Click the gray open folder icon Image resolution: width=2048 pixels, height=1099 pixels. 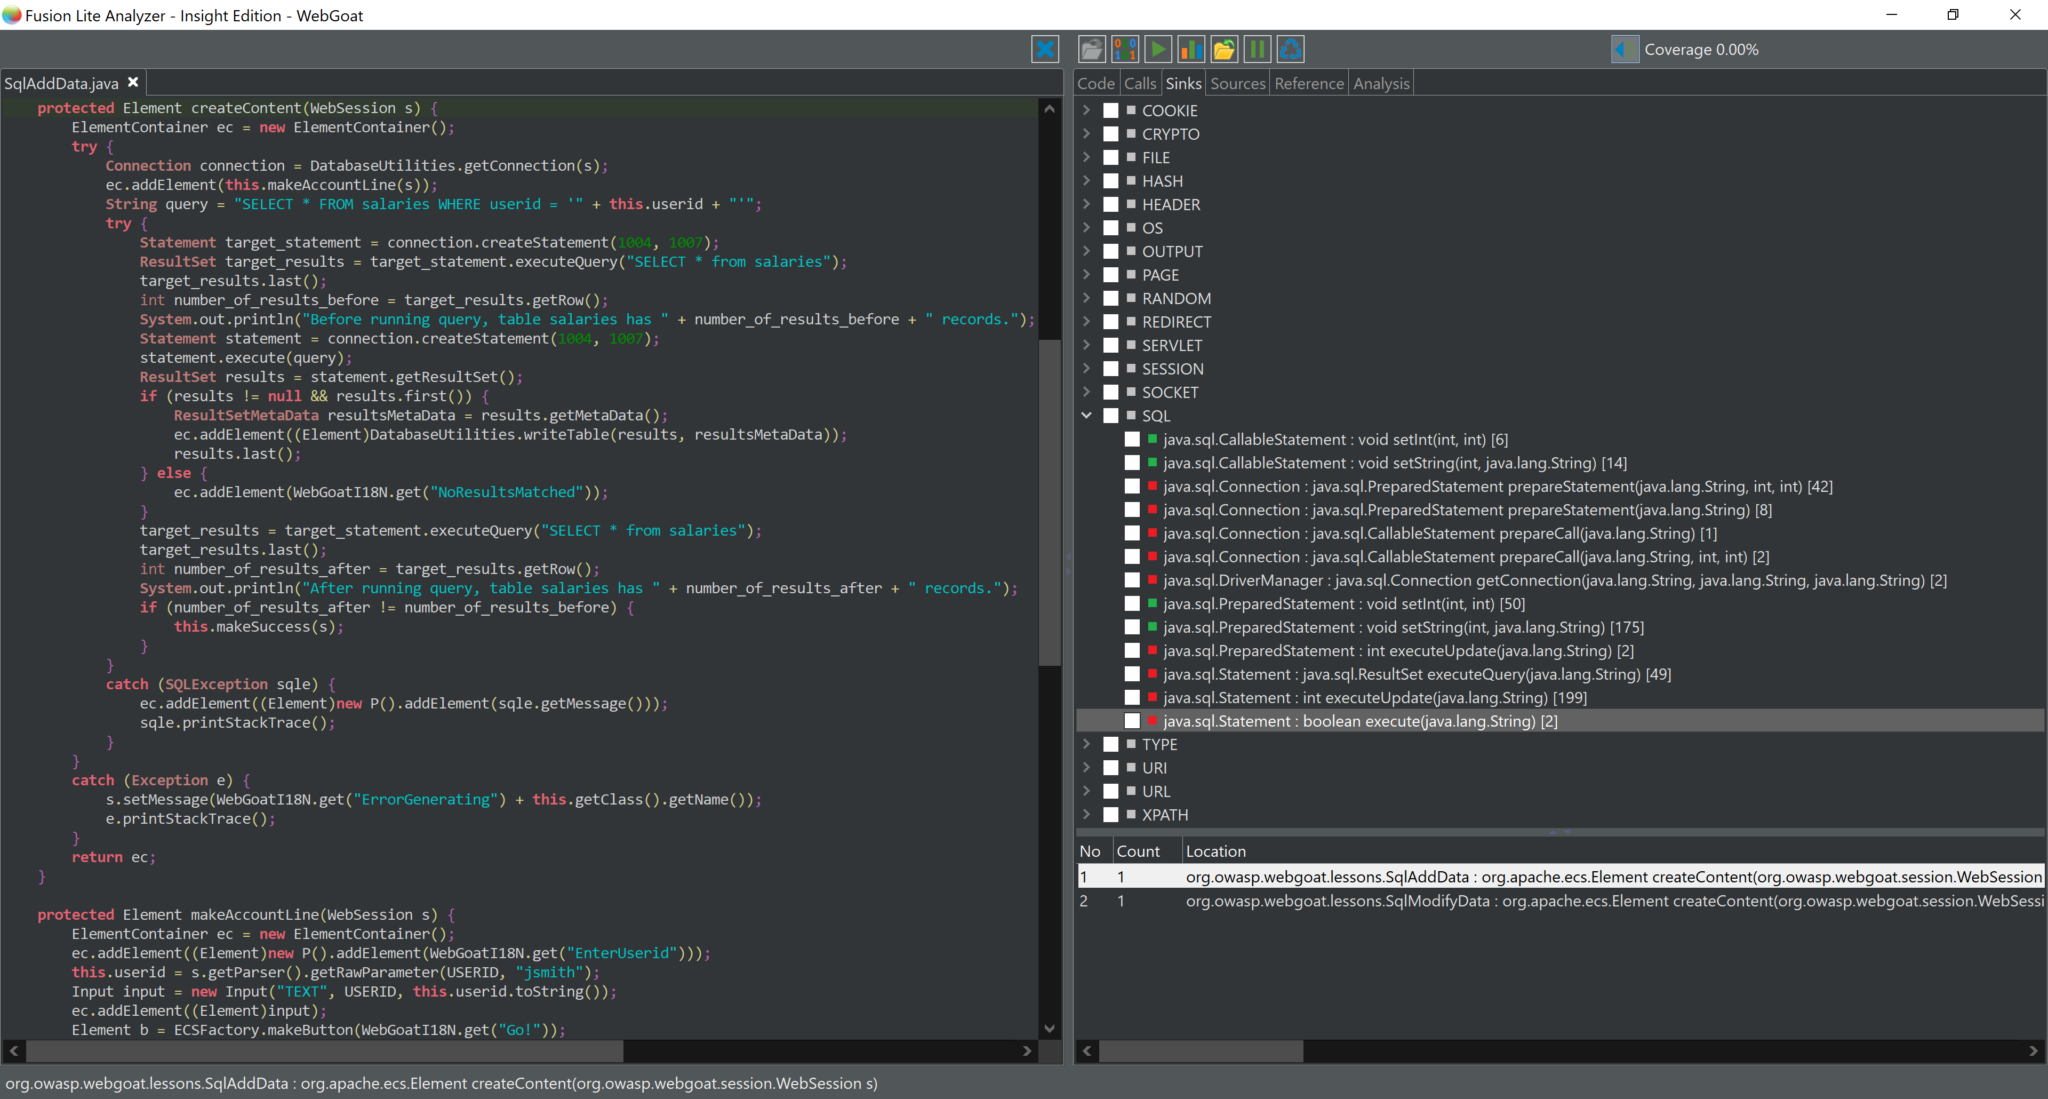point(1091,49)
